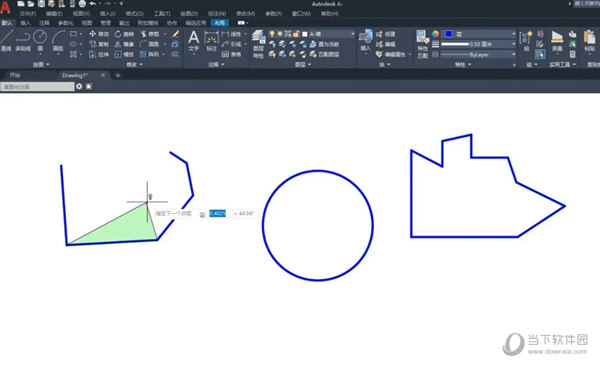This screenshot has width=600, height=367.
Task: Select the Line (直线) drawing tool
Action: coord(6,41)
